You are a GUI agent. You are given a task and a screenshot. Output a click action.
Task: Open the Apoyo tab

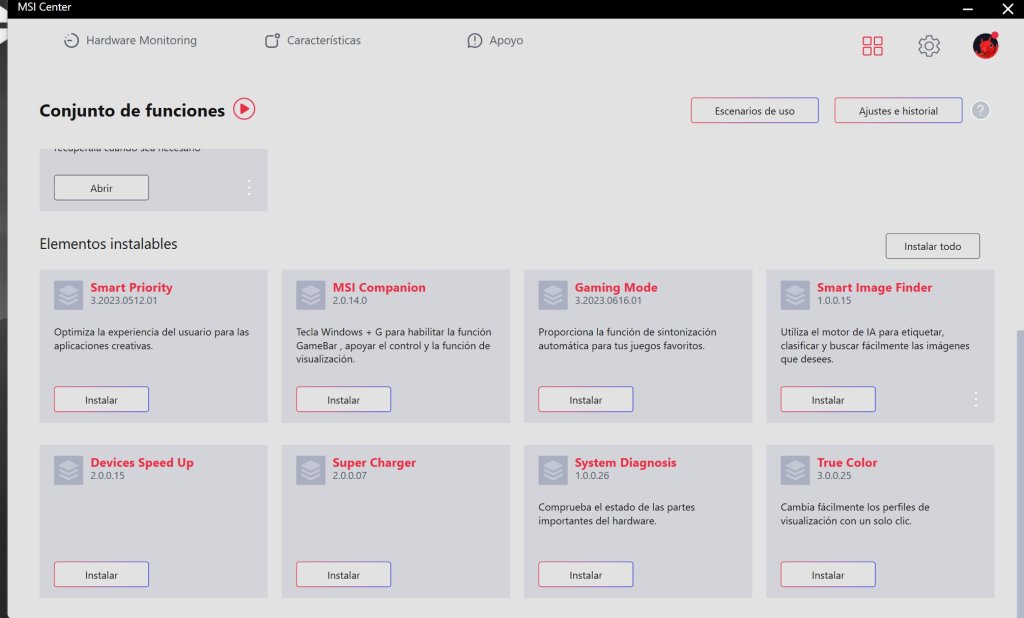click(495, 41)
